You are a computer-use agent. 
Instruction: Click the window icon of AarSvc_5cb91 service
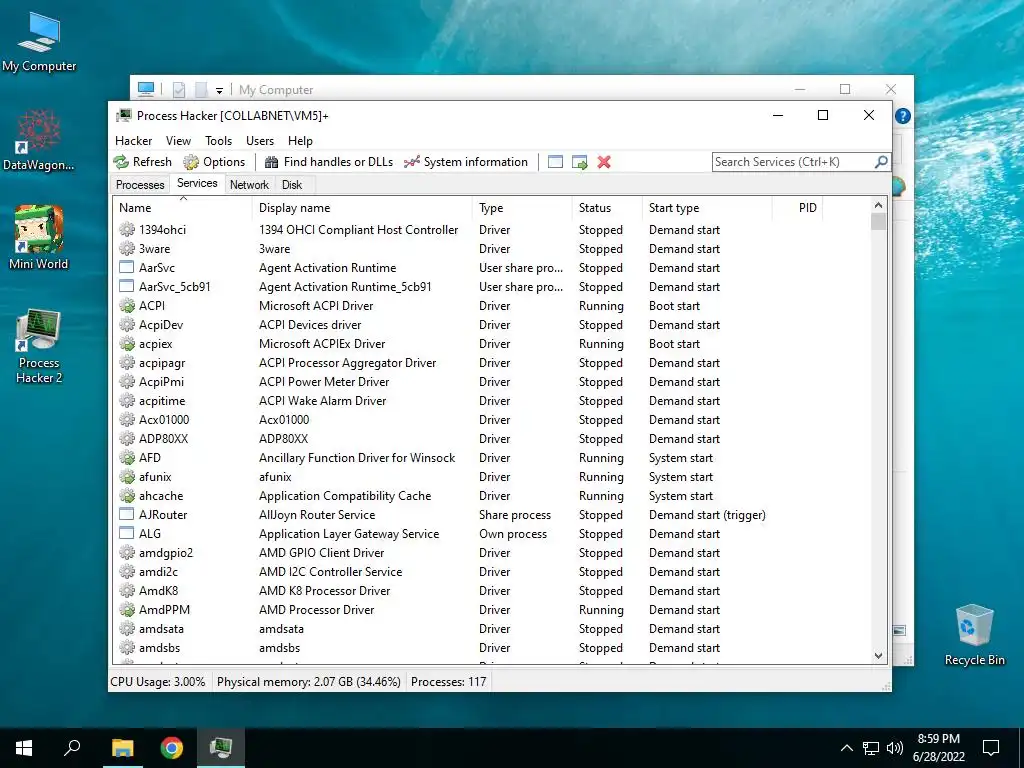pos(127,287)
